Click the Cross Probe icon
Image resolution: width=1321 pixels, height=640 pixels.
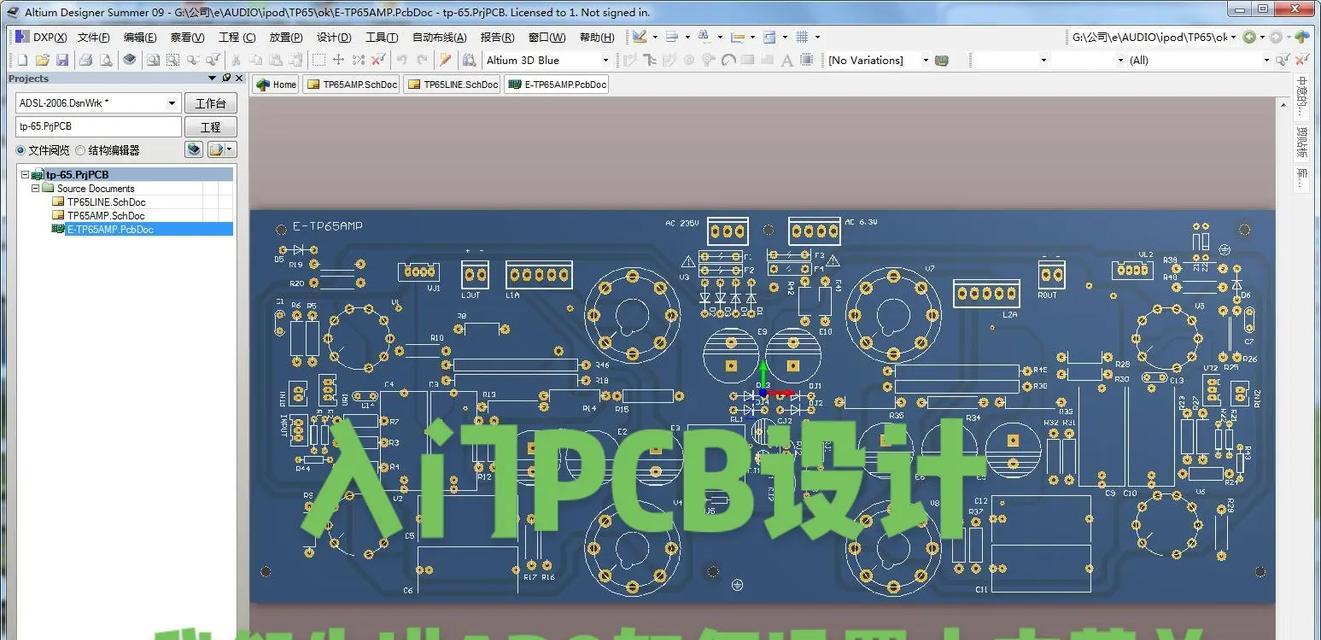pos(445,60)
